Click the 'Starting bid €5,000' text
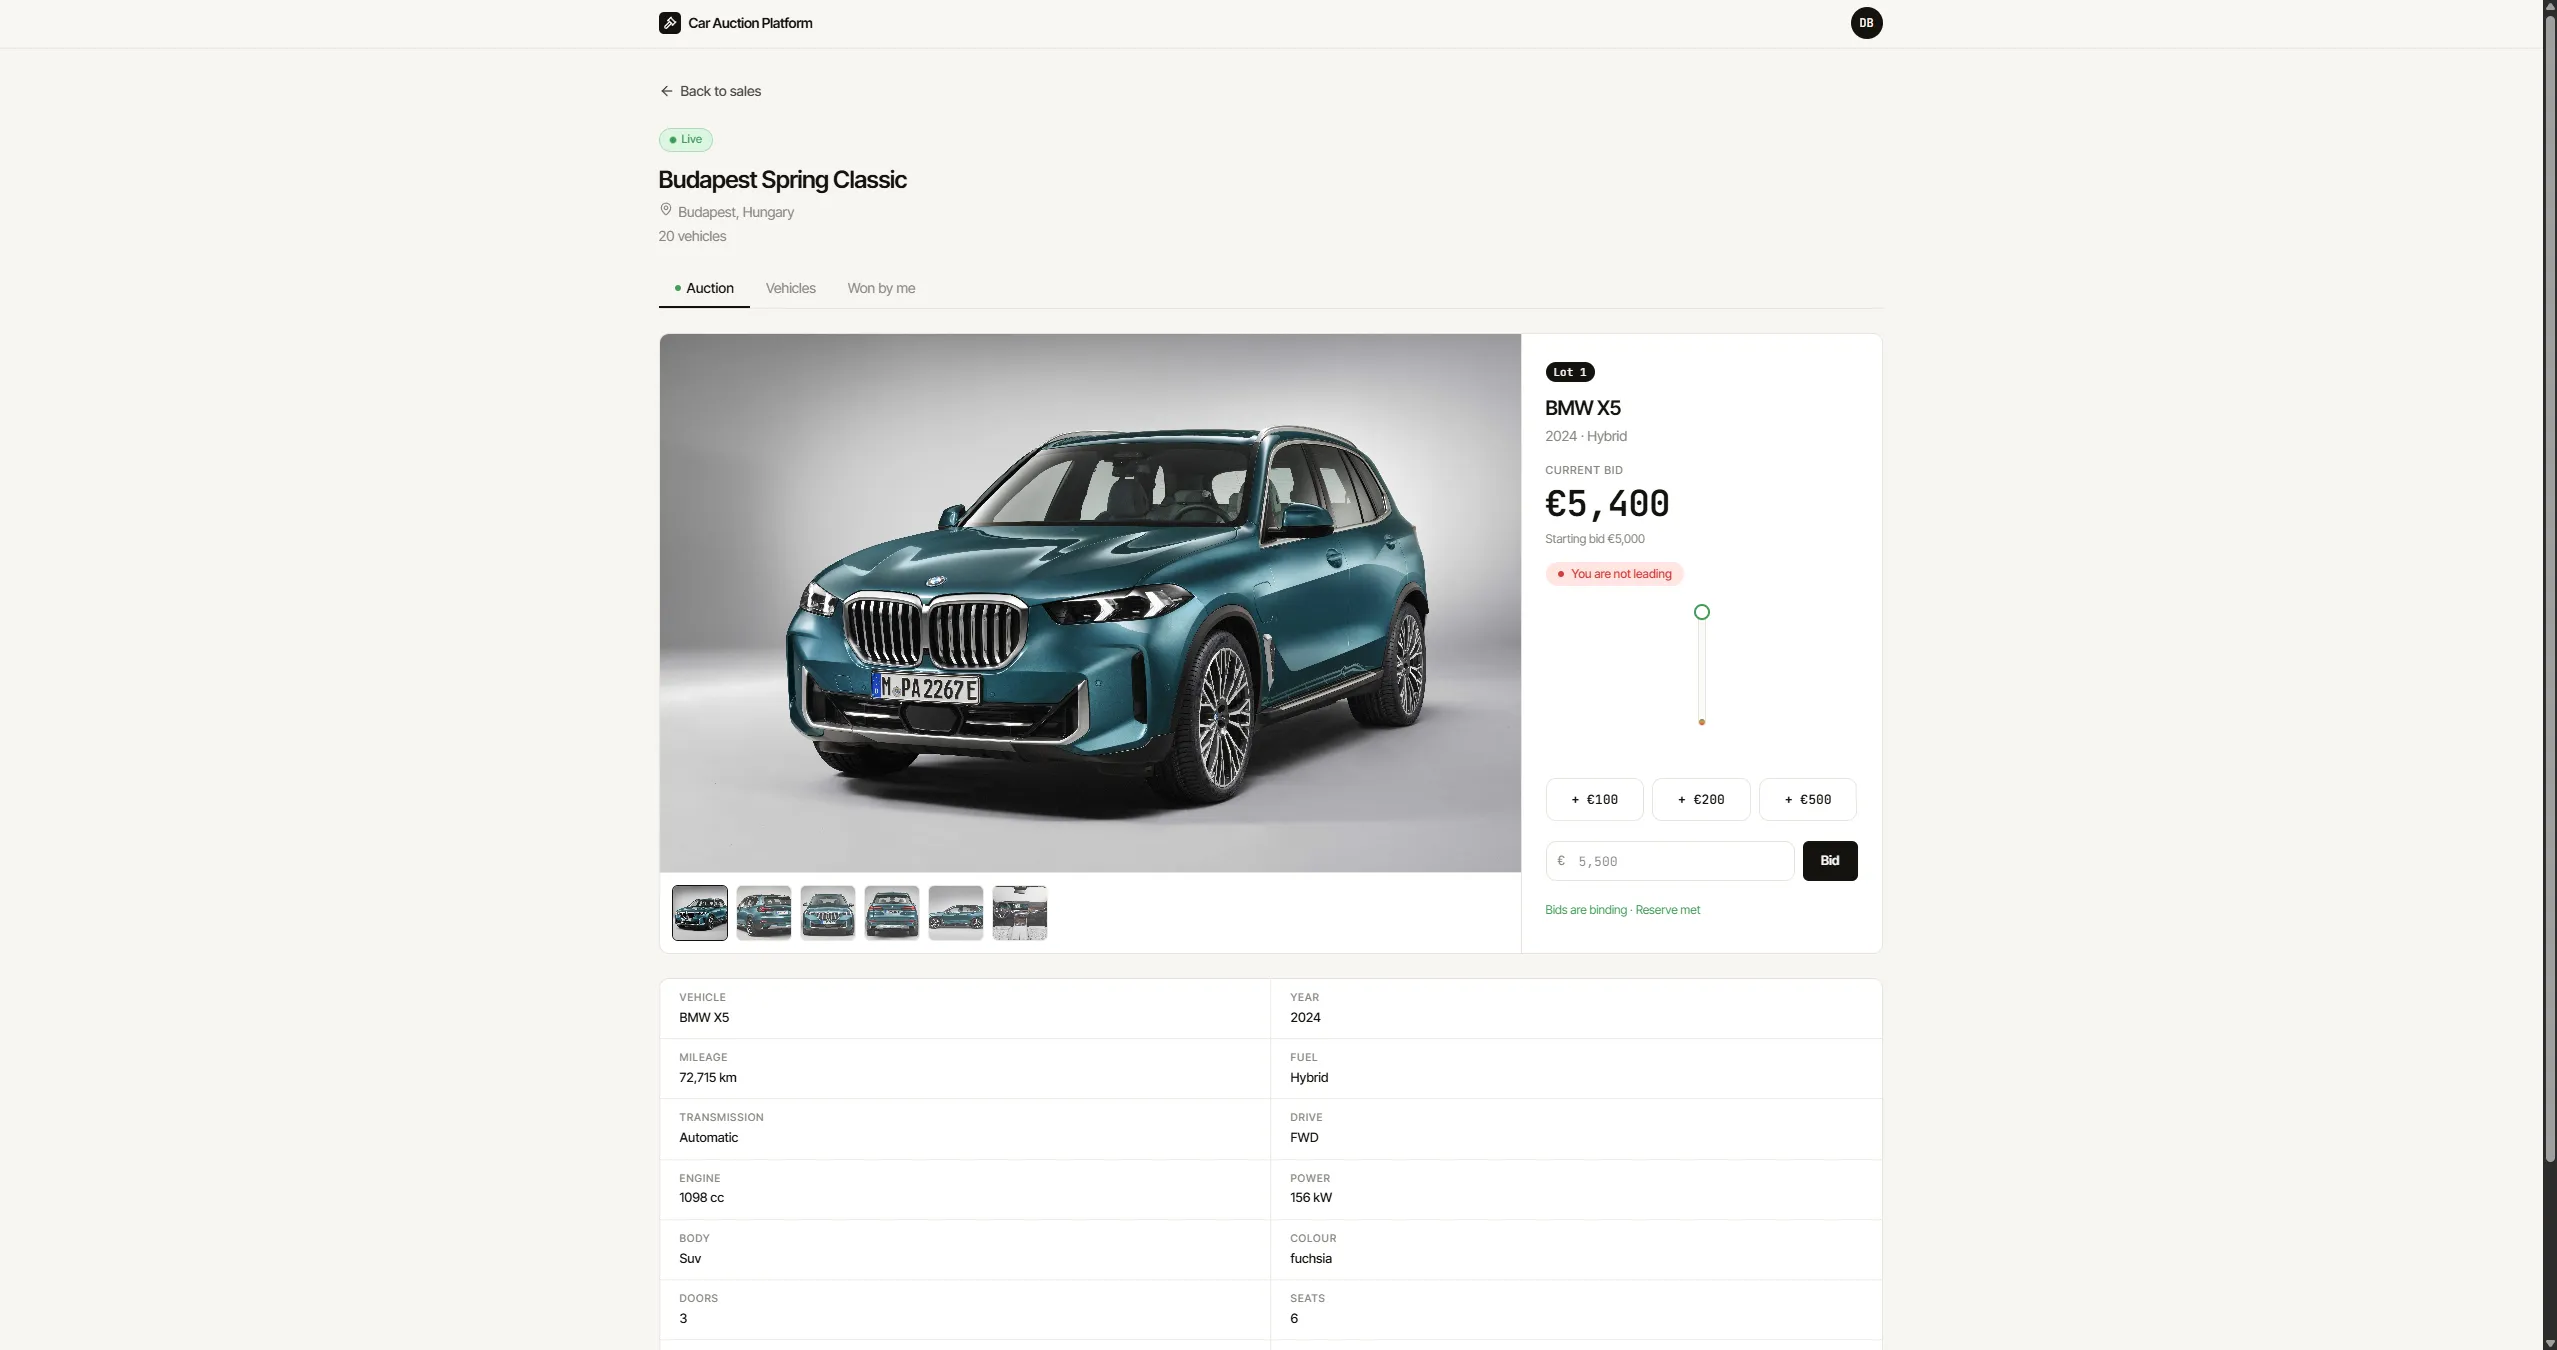2557x1350 pixels. [1594, 539]
